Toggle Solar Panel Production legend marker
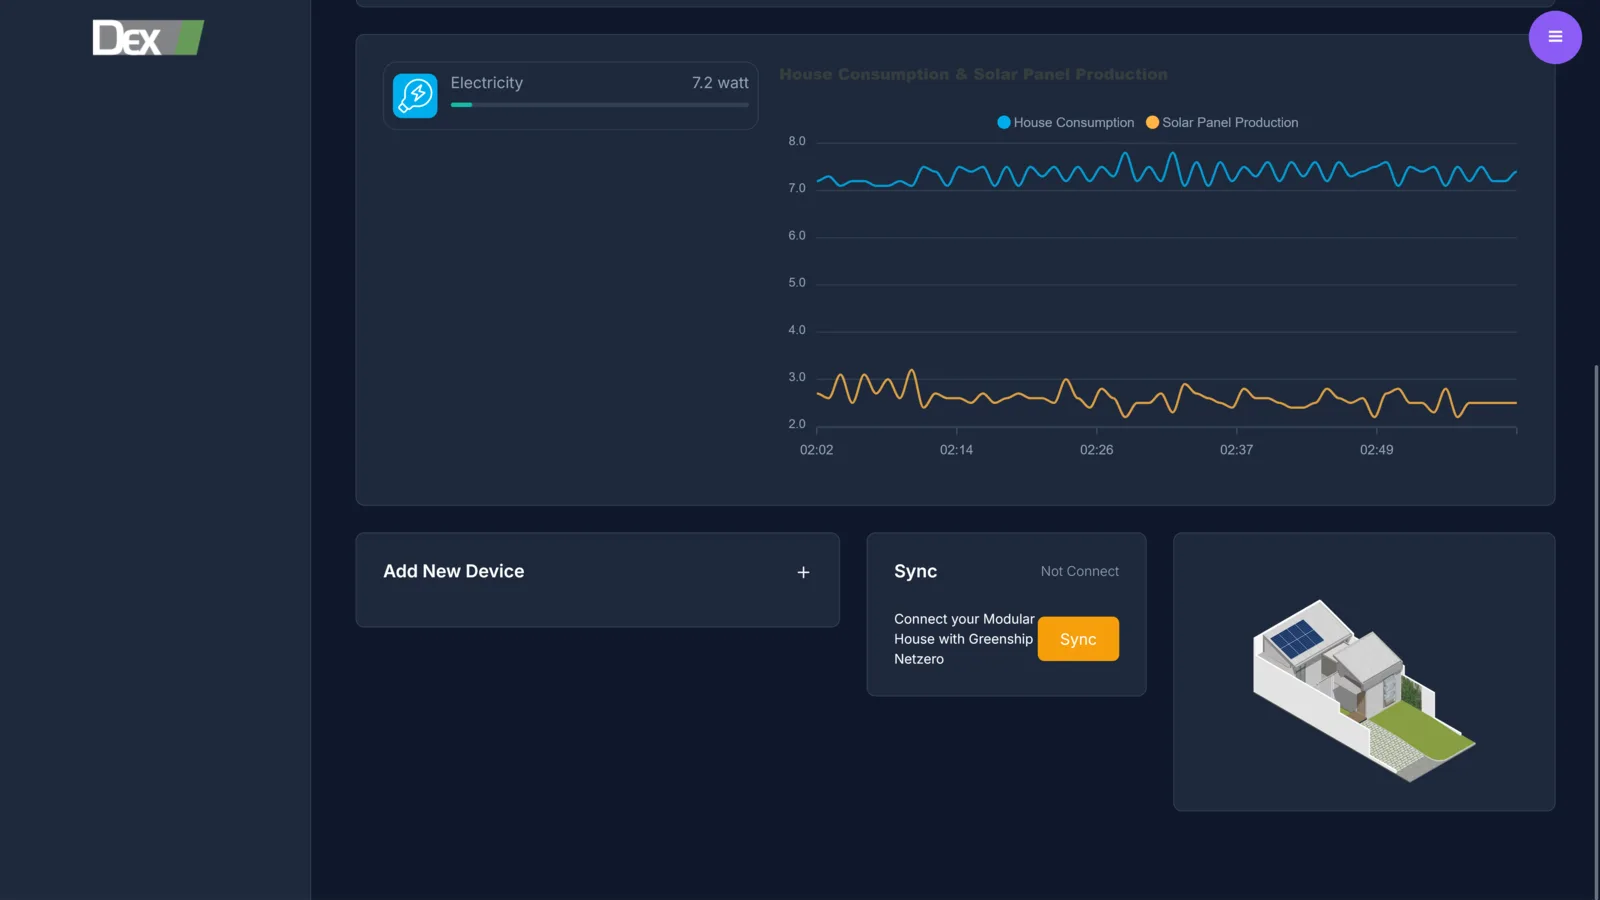The width and height of the screenshot is (1600, 900). pyautogui.click(x=1152, y=122)
